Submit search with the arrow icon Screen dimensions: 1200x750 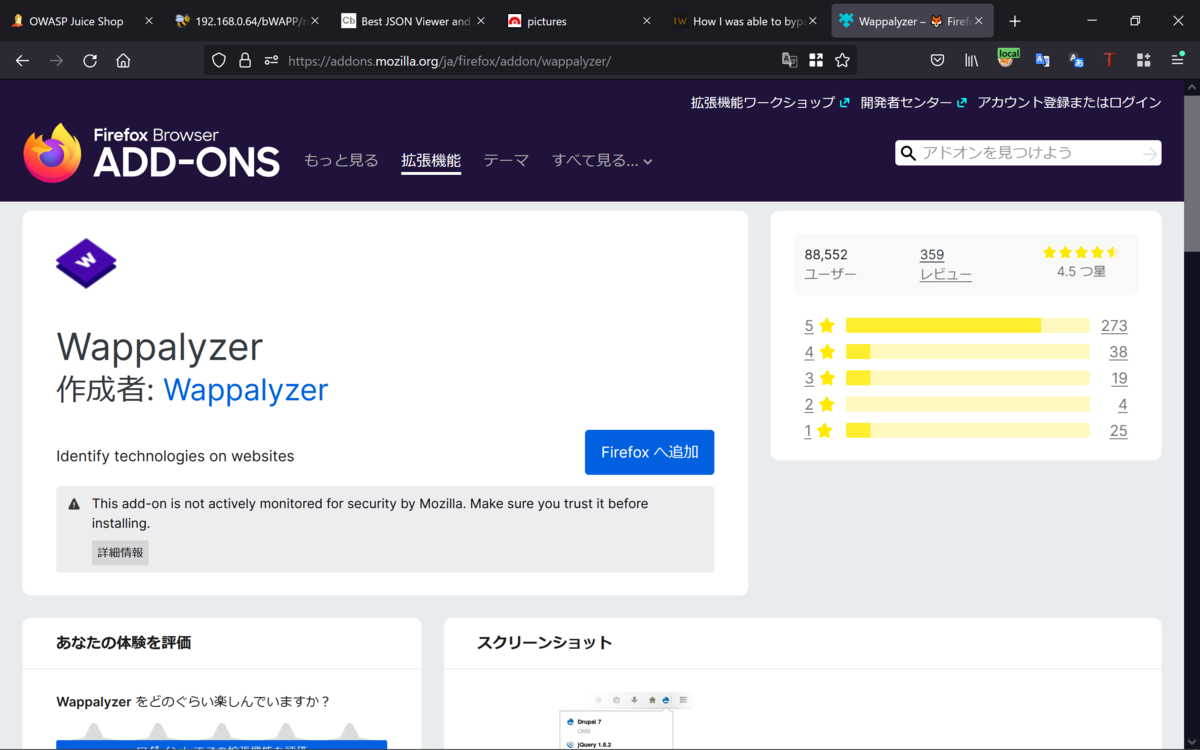(x=1150, y=153)
